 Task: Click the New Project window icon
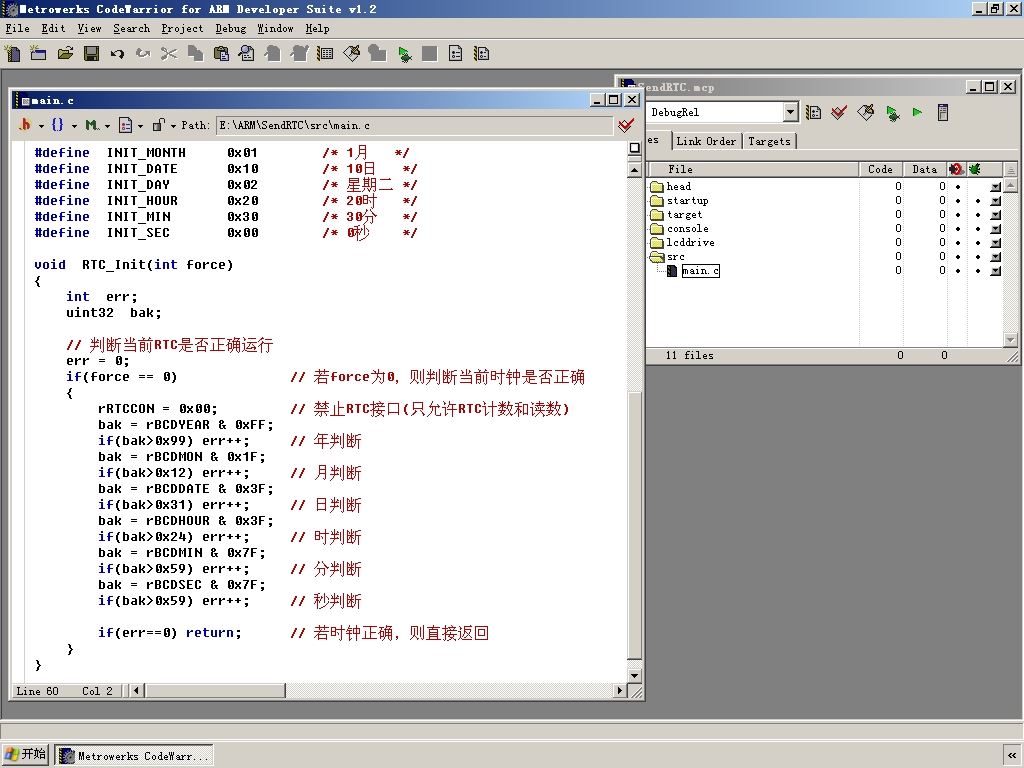tap(39, 54)
